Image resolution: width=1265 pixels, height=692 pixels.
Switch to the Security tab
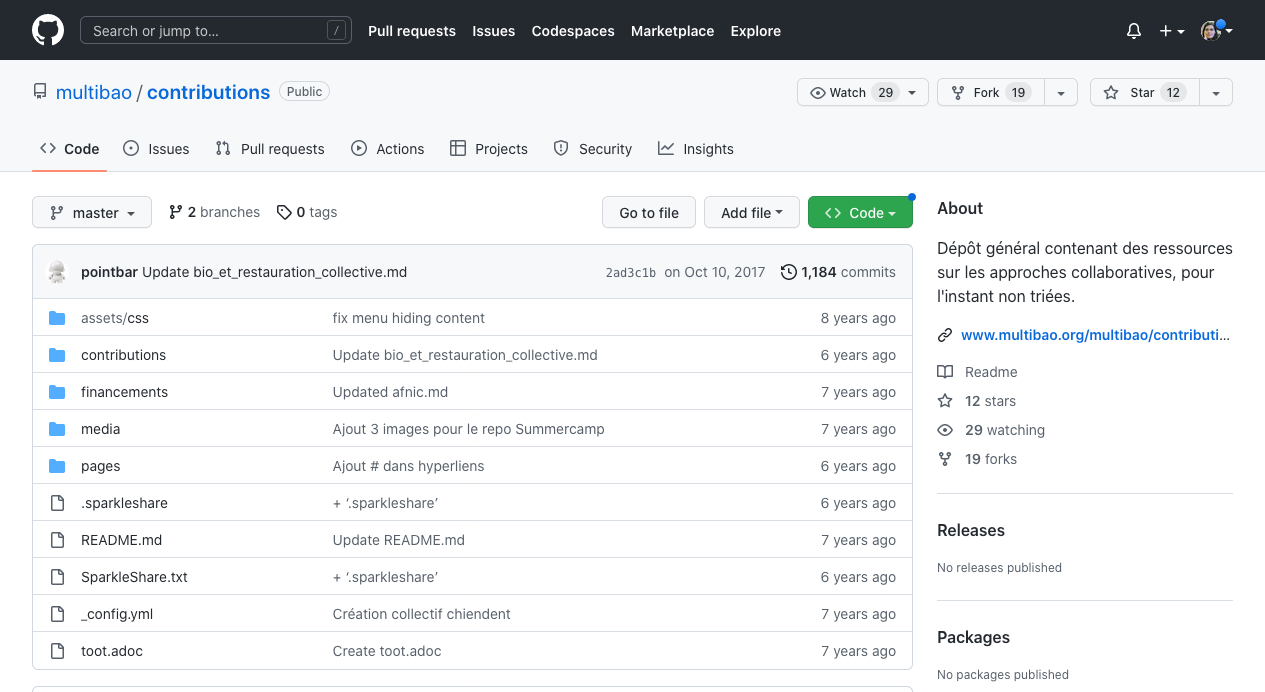click(x=593, y=149)
